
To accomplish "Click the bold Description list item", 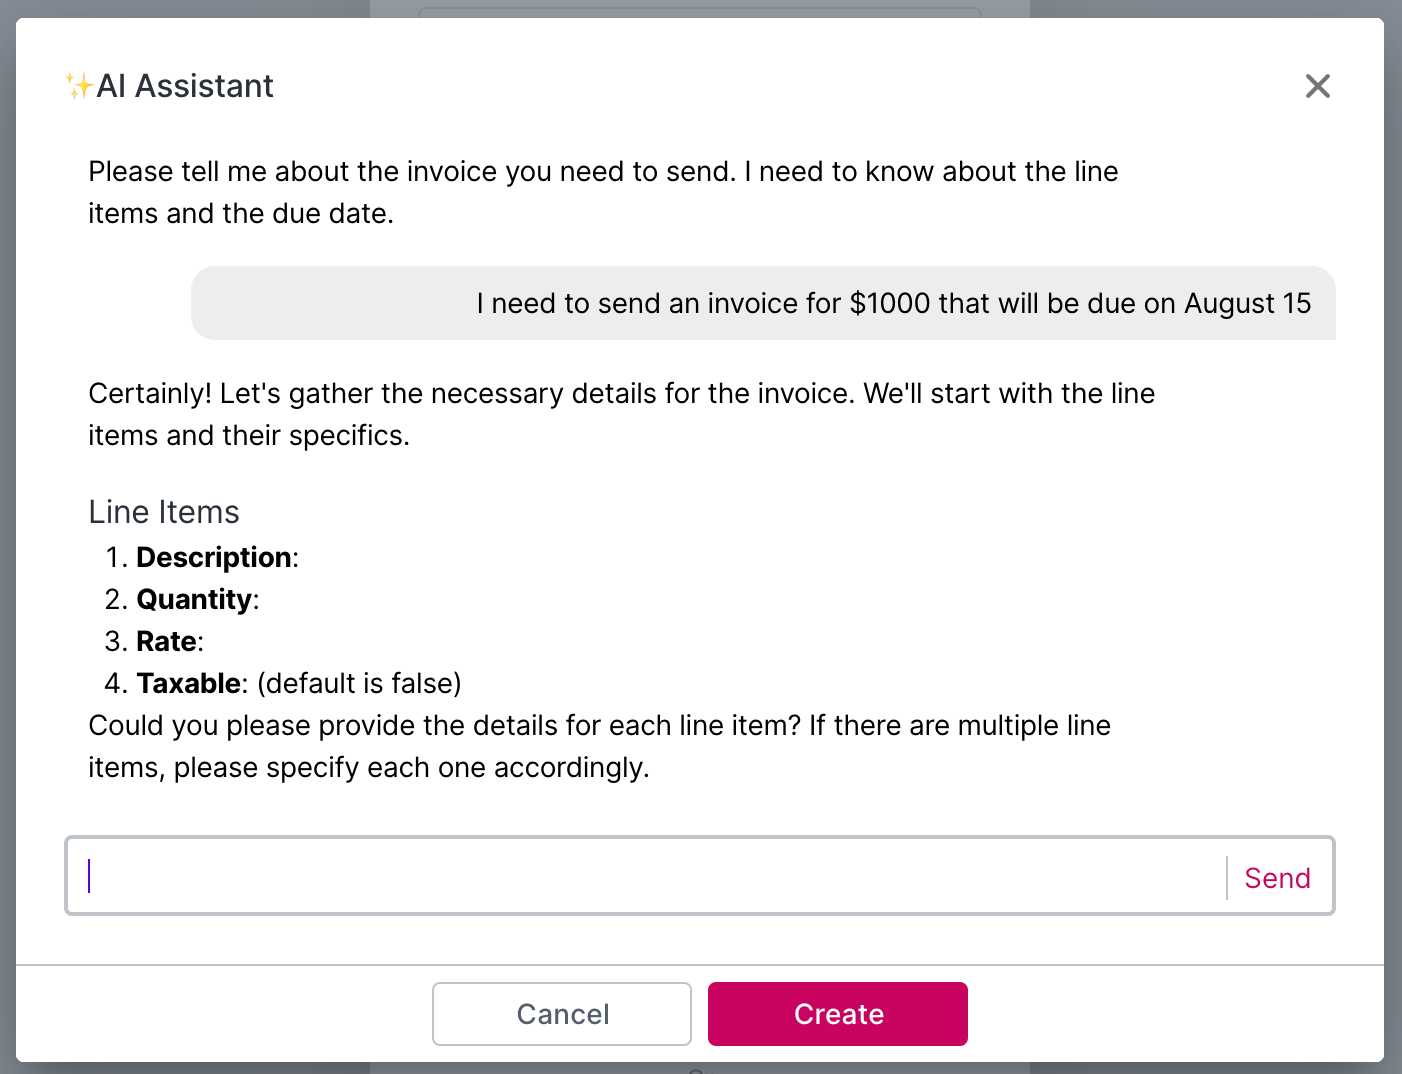I will point(215,557).
